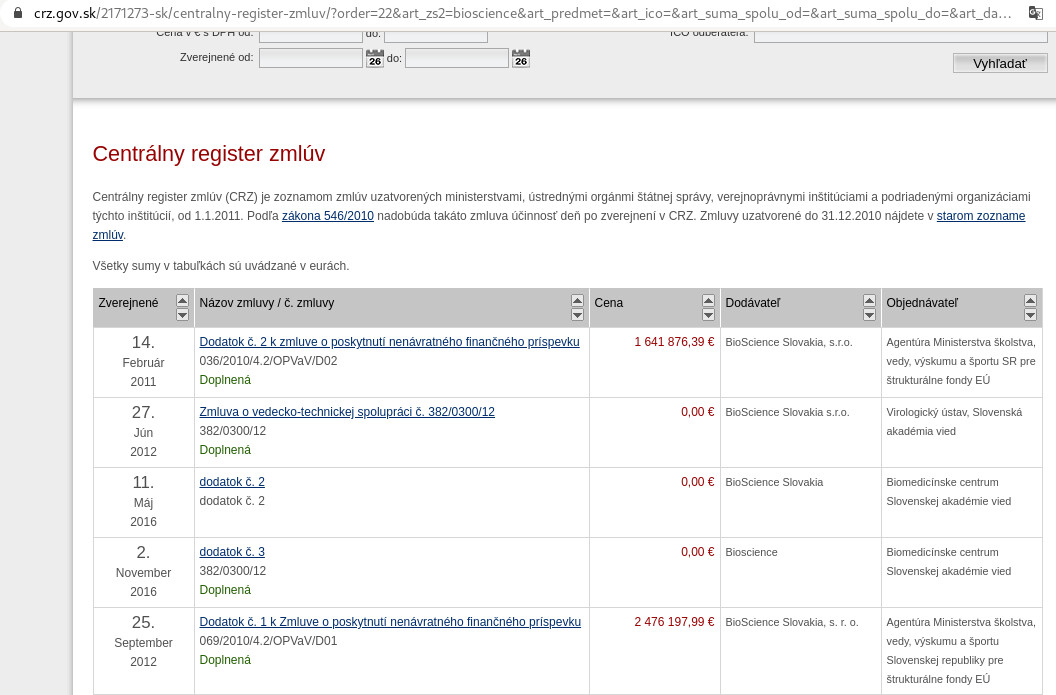Click the translate page icon in address bar
1056x695 pixels.
pyautogui.click(x=1035, y=14)
